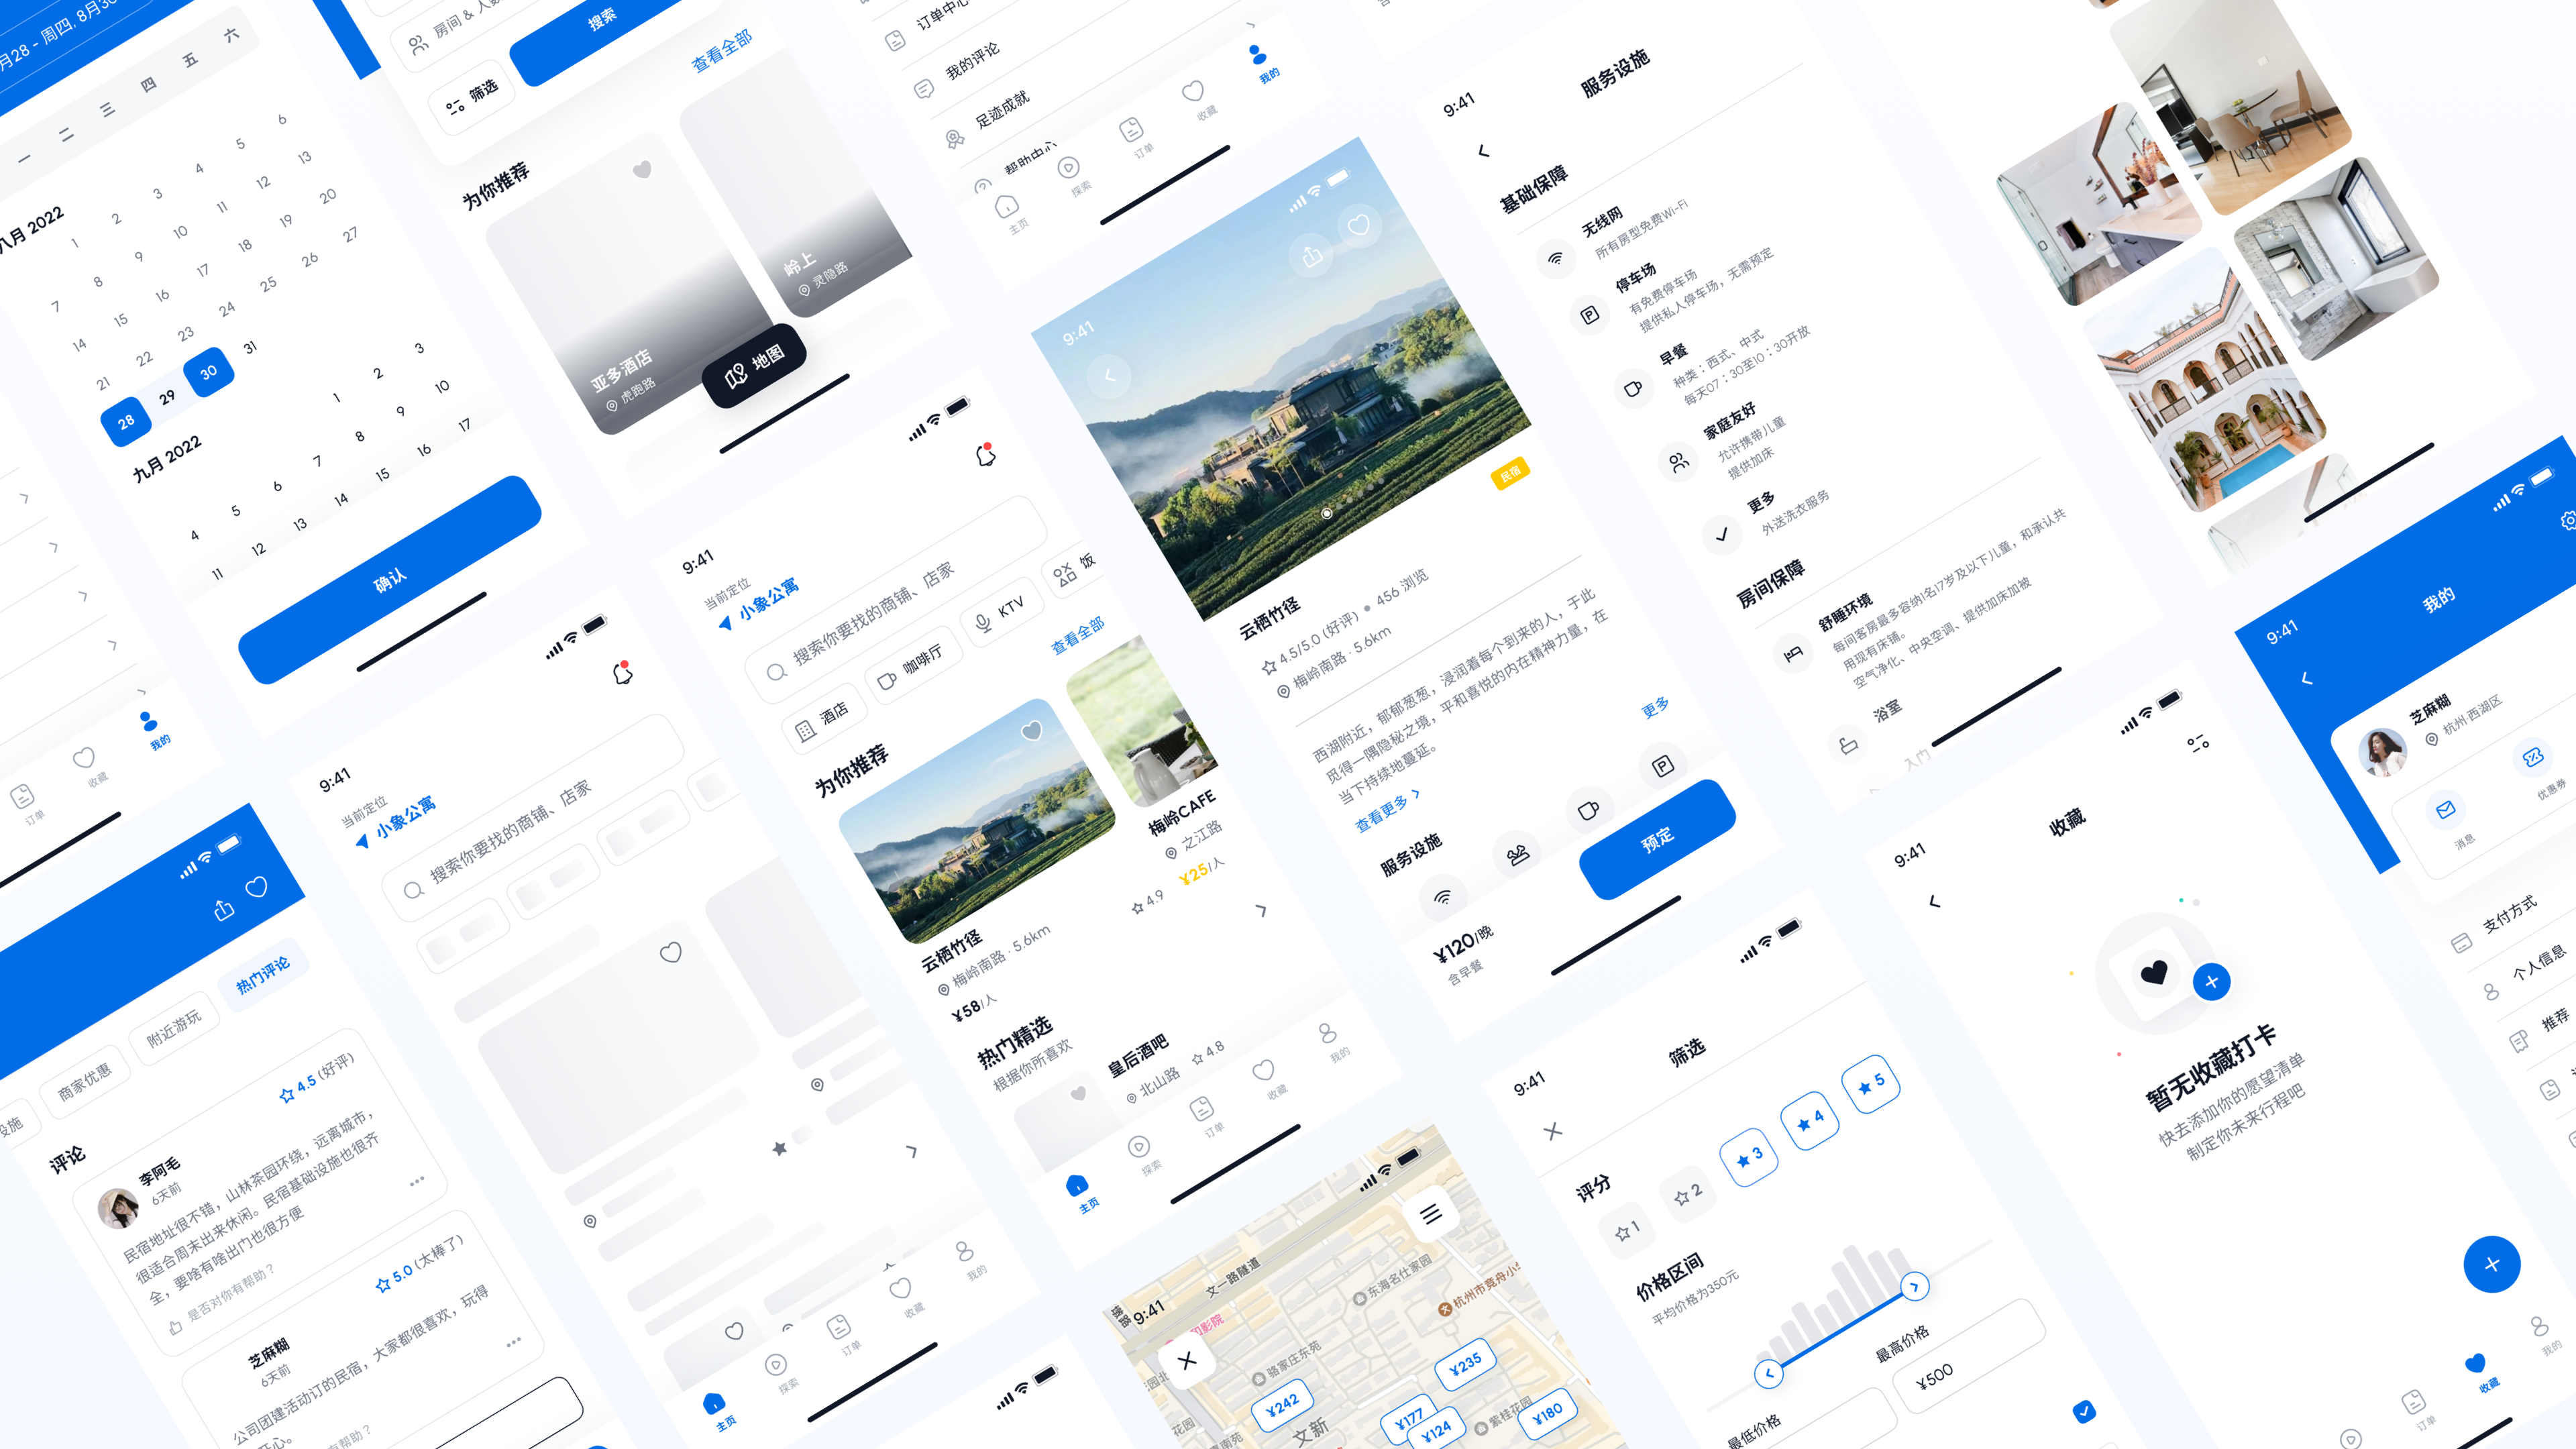Screen dimensions: 2576x1449
Task: Toggle the blue checkbox below the price fields
Action: point(2084,1411)
